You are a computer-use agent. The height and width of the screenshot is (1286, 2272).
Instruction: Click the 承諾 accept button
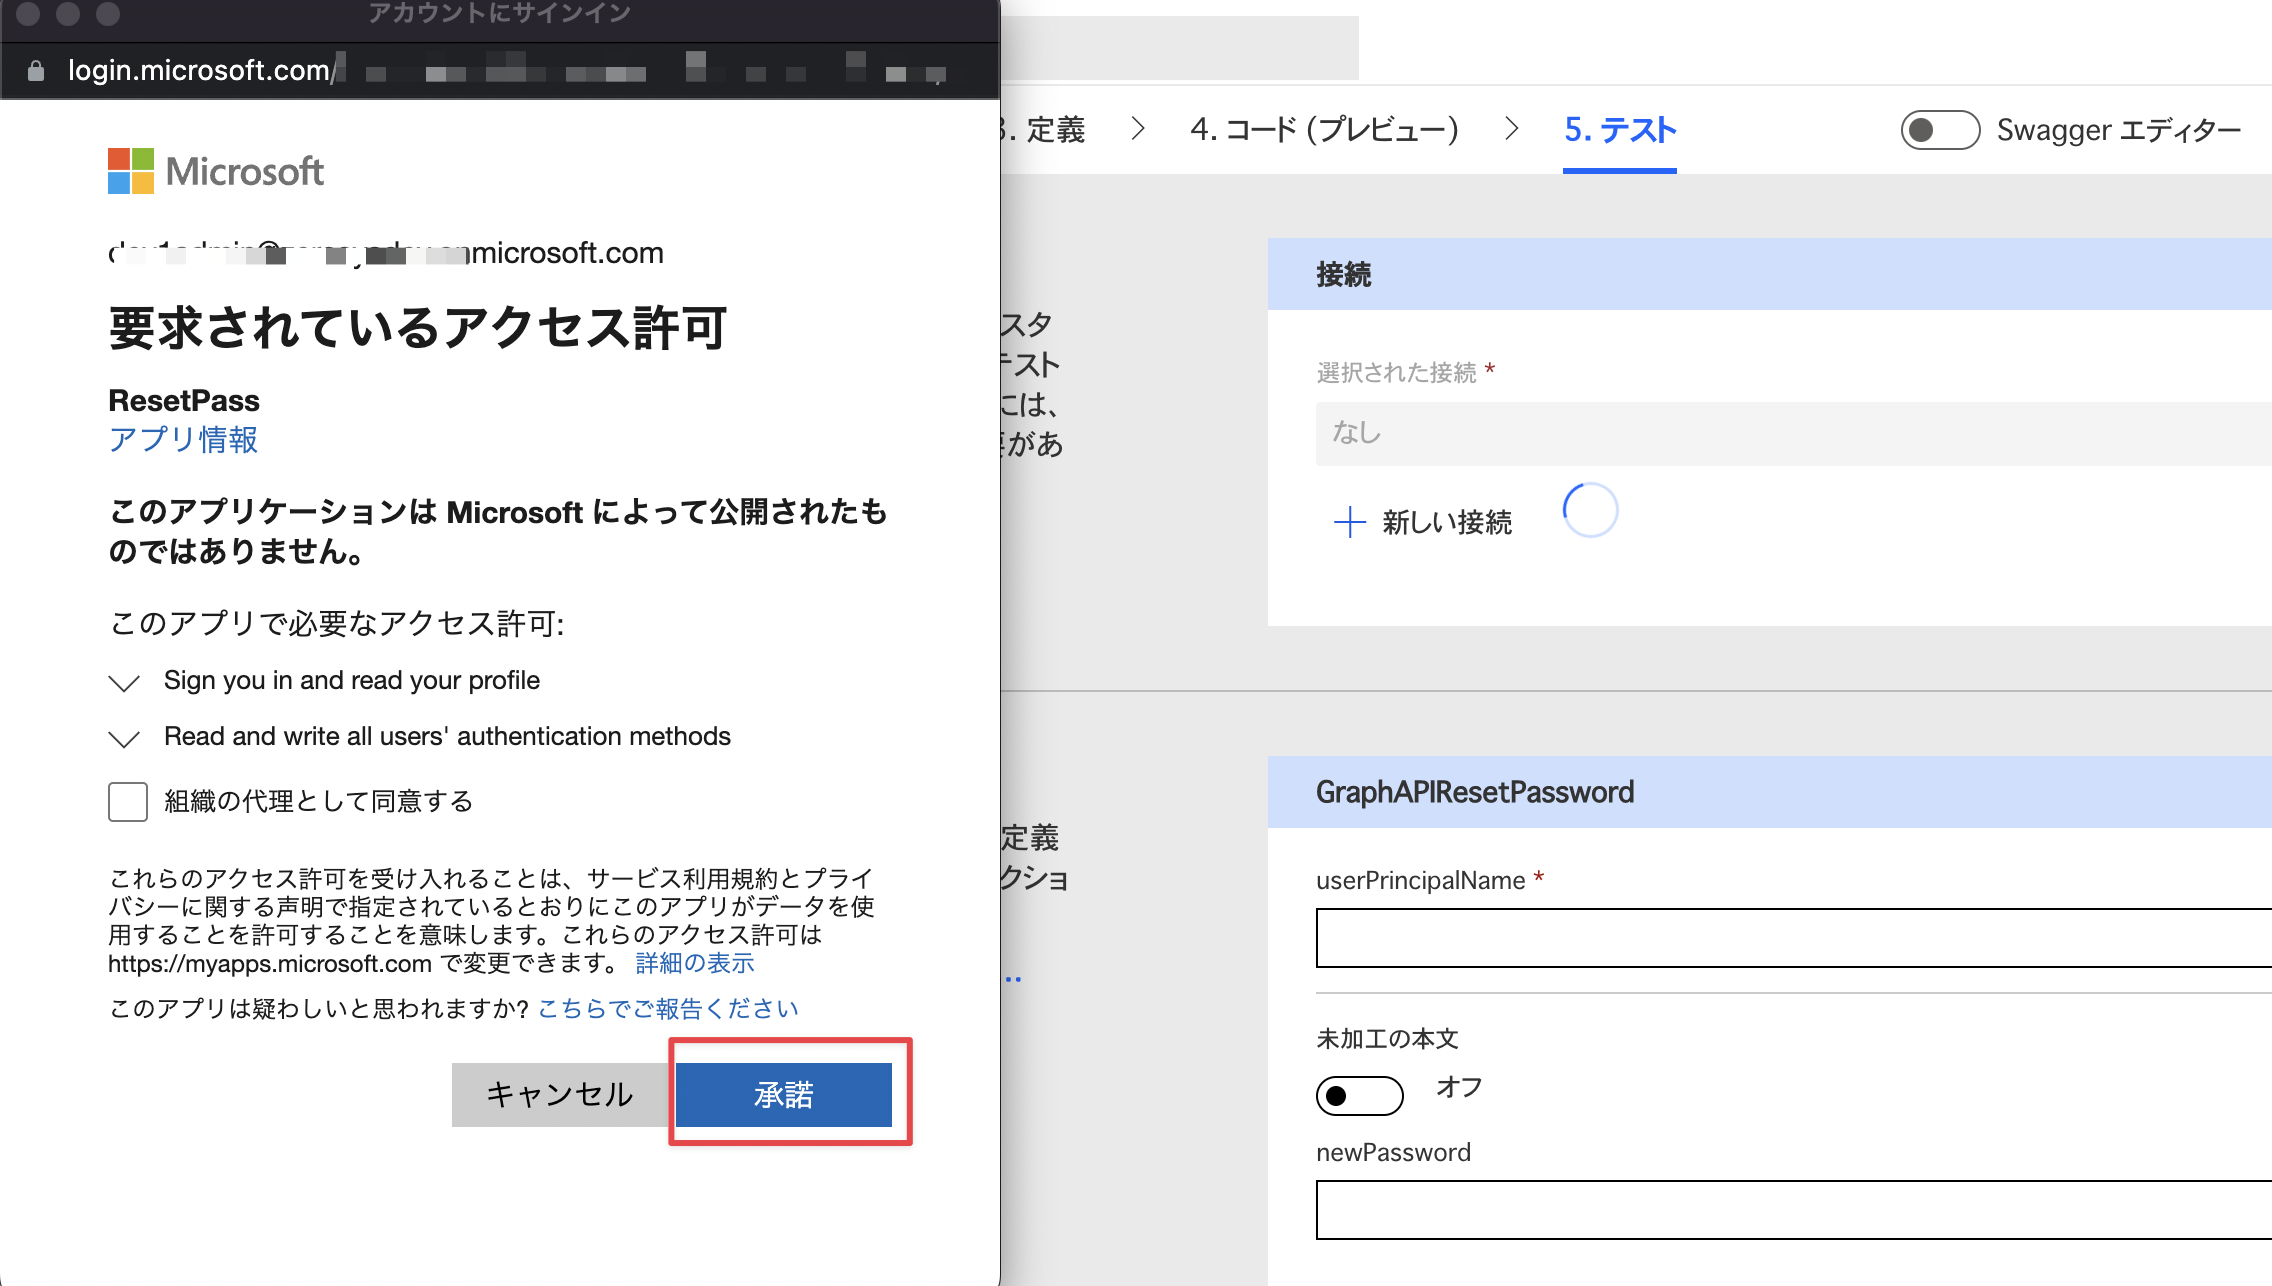783,1094
